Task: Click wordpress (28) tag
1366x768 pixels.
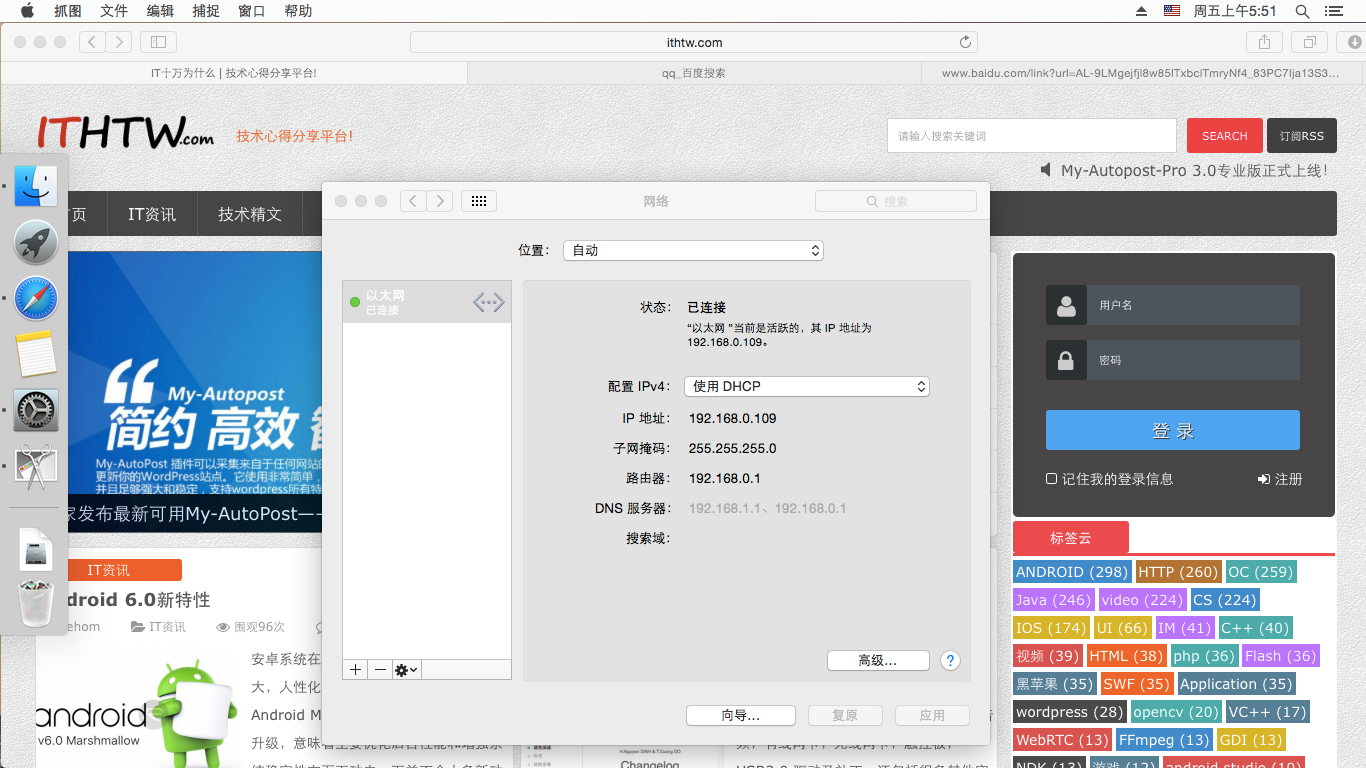Action: 1070,712
